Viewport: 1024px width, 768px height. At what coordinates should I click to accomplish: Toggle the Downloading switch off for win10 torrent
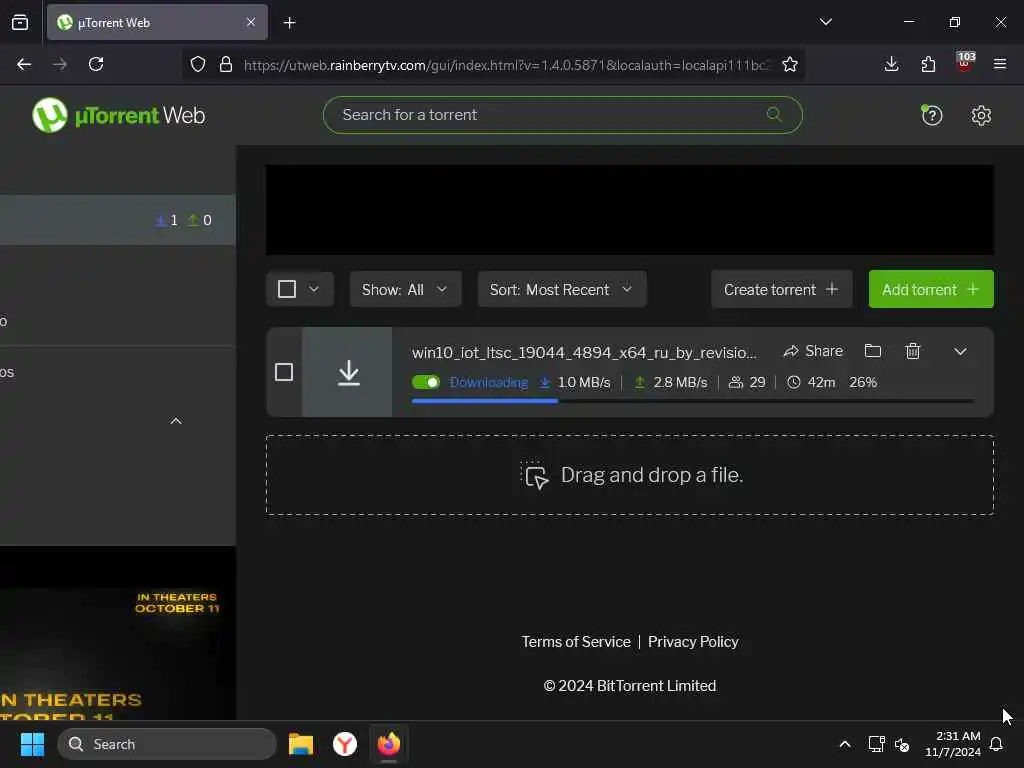pos(426,382)
